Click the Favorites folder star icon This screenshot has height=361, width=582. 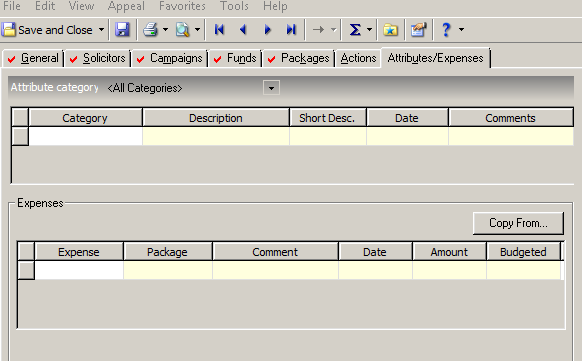pos(390,30)
